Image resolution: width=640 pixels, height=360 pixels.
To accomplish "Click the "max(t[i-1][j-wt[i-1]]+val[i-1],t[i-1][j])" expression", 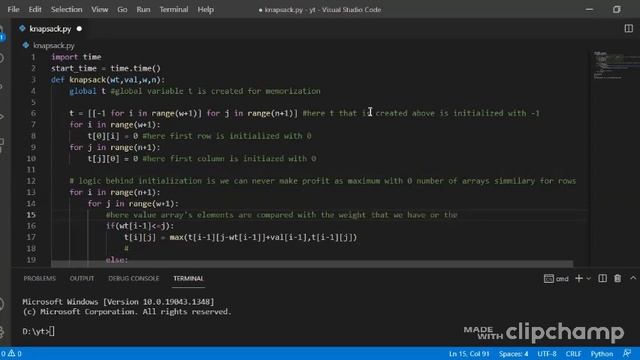I will pos(263,237).
